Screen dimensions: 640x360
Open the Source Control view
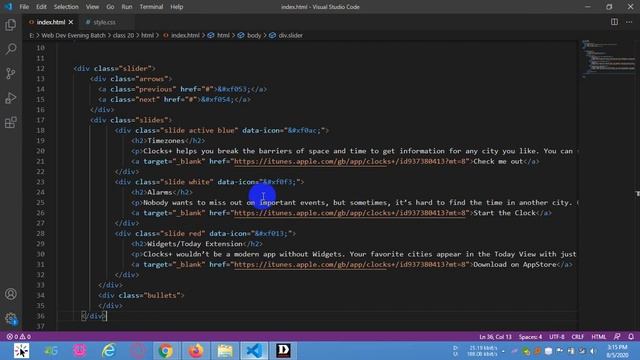(x=11, y=73)
